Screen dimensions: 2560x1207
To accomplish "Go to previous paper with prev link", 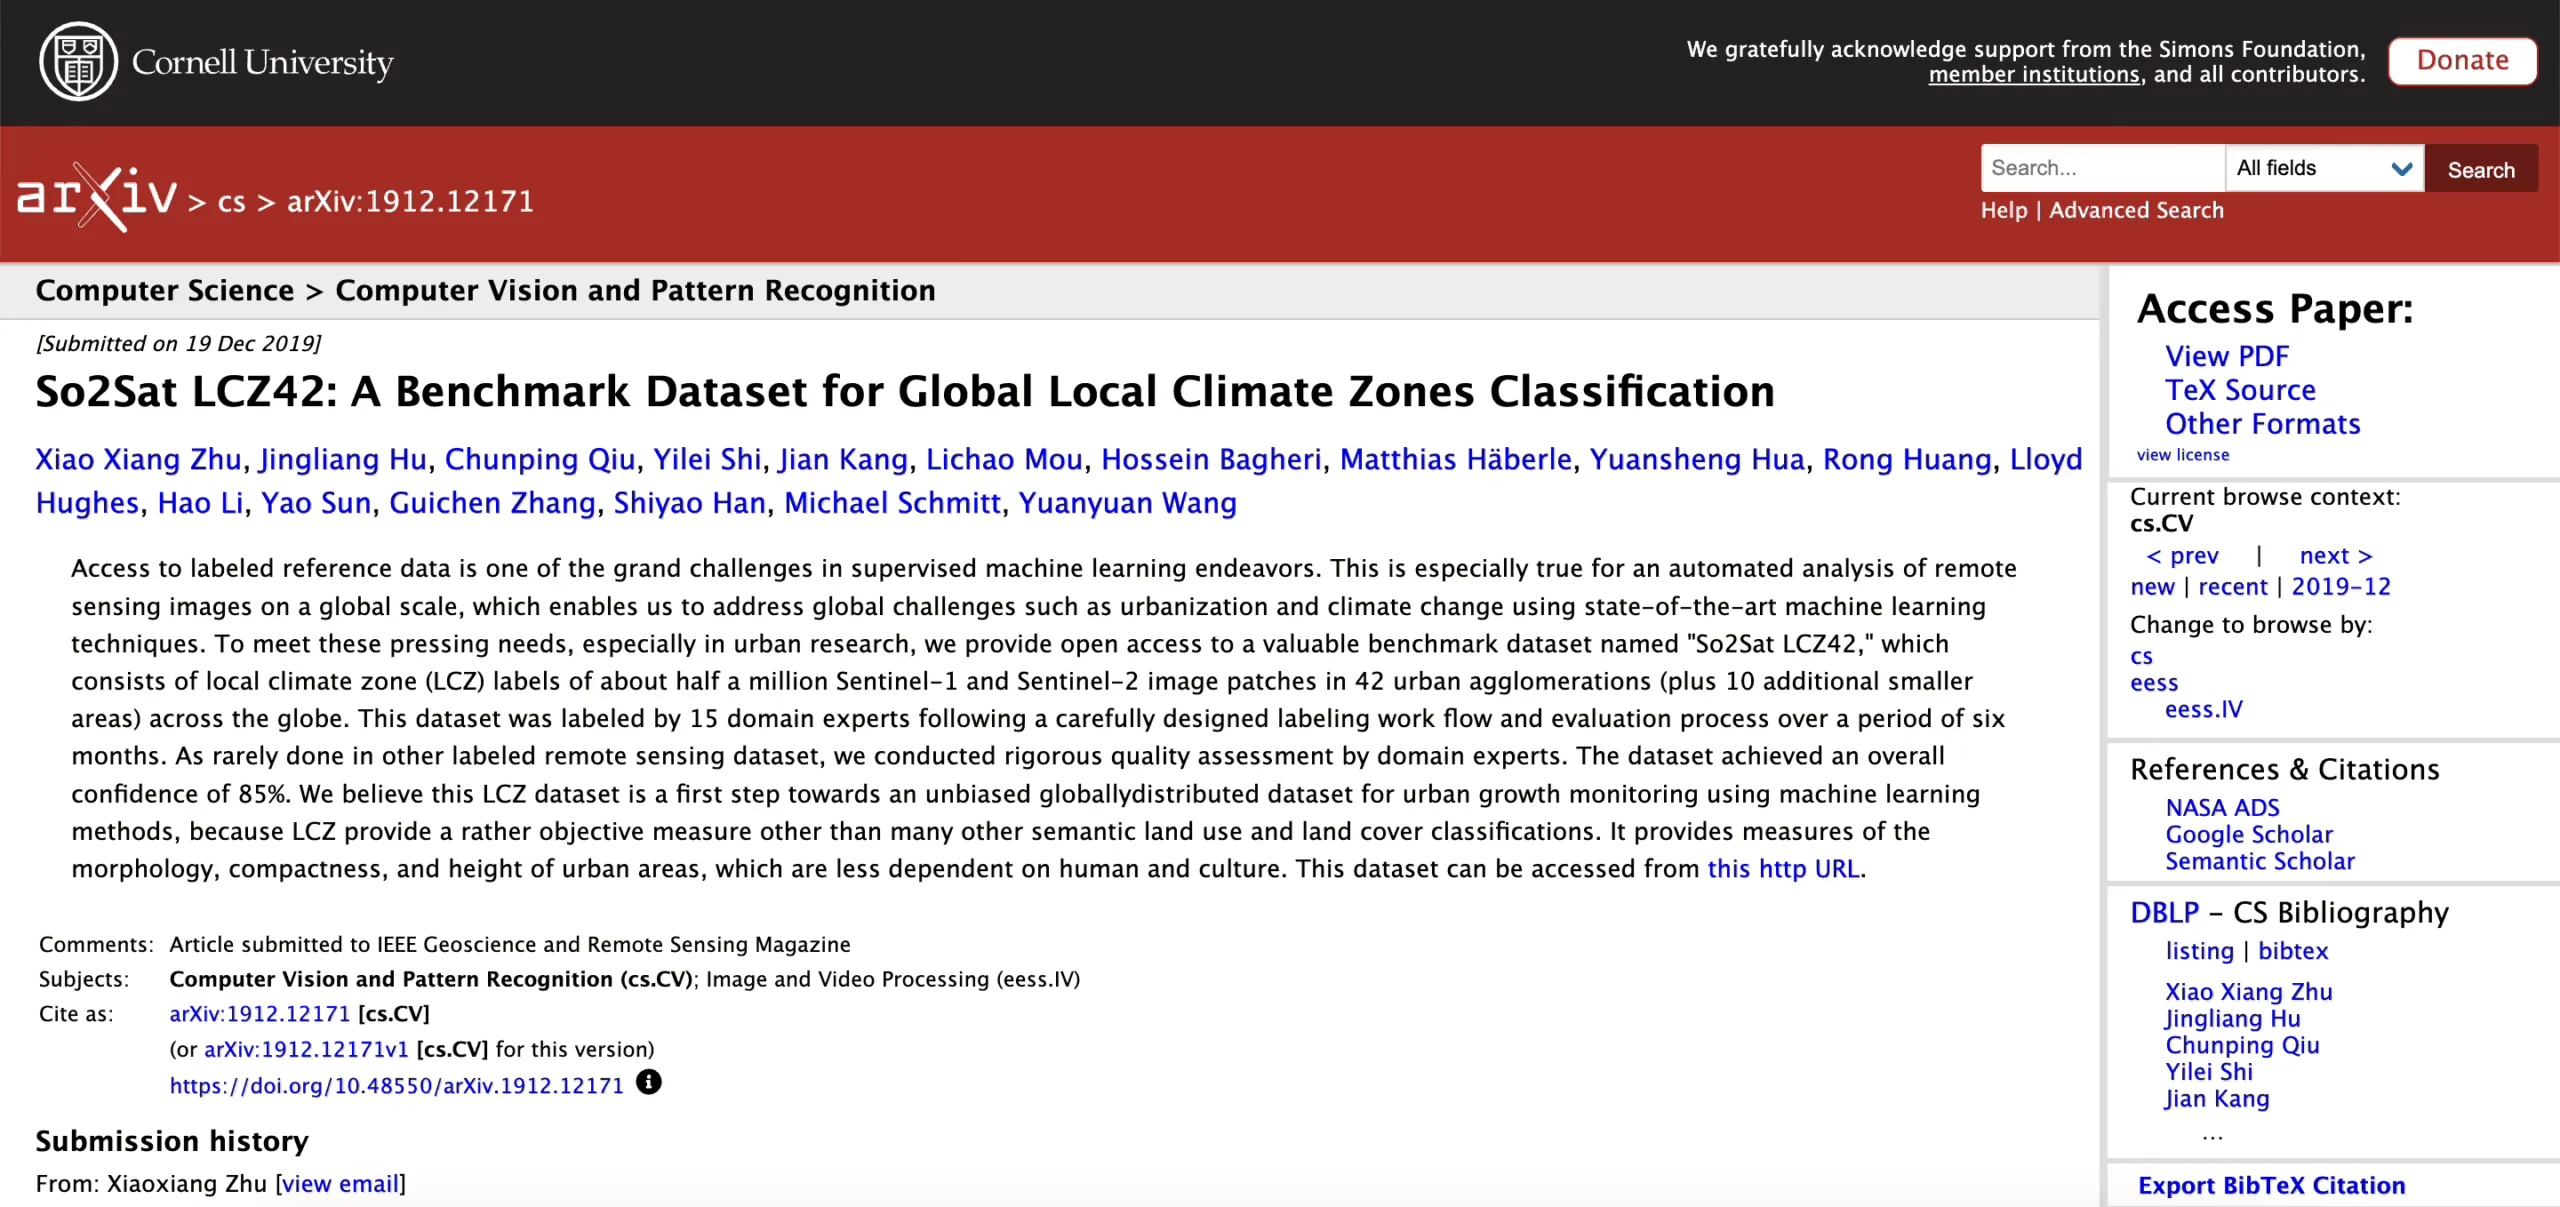I will [2182, 556].
